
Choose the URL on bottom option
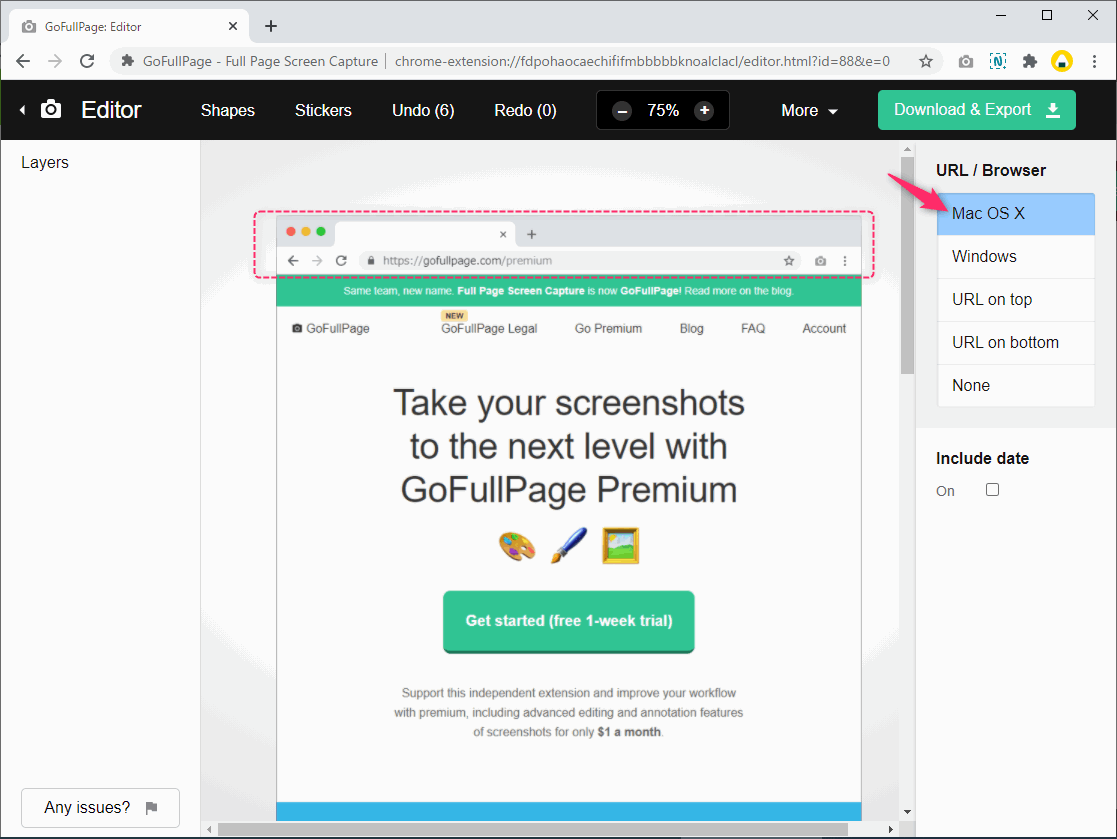point(1016,343)
